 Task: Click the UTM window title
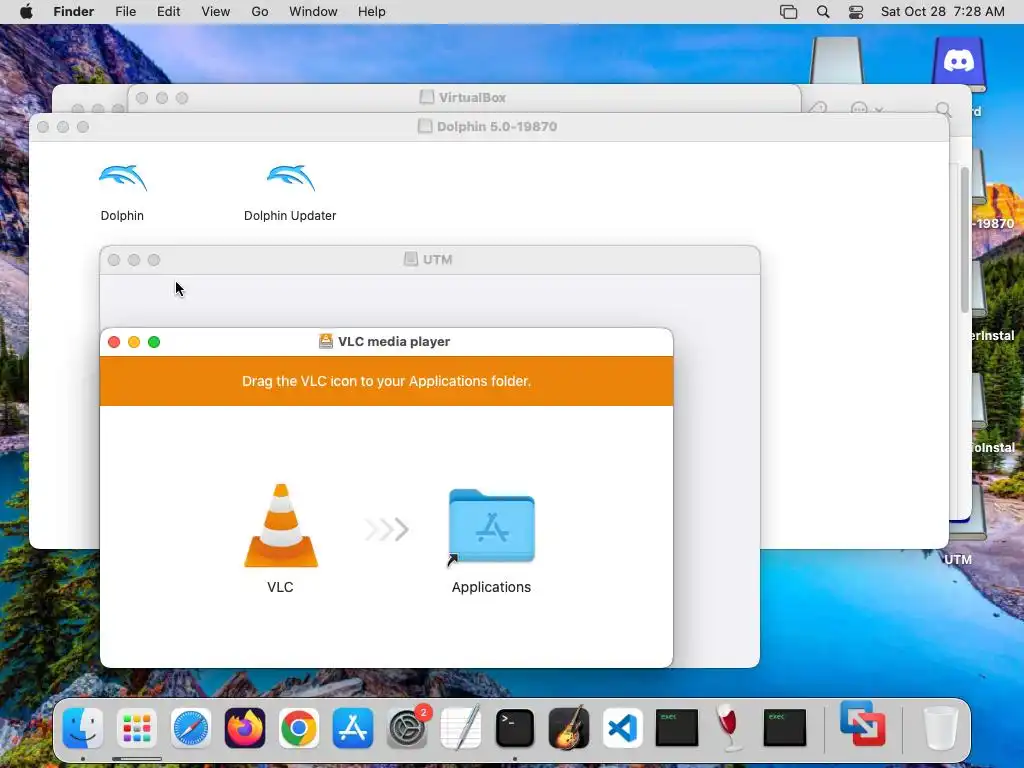click(x=437, y=260)
